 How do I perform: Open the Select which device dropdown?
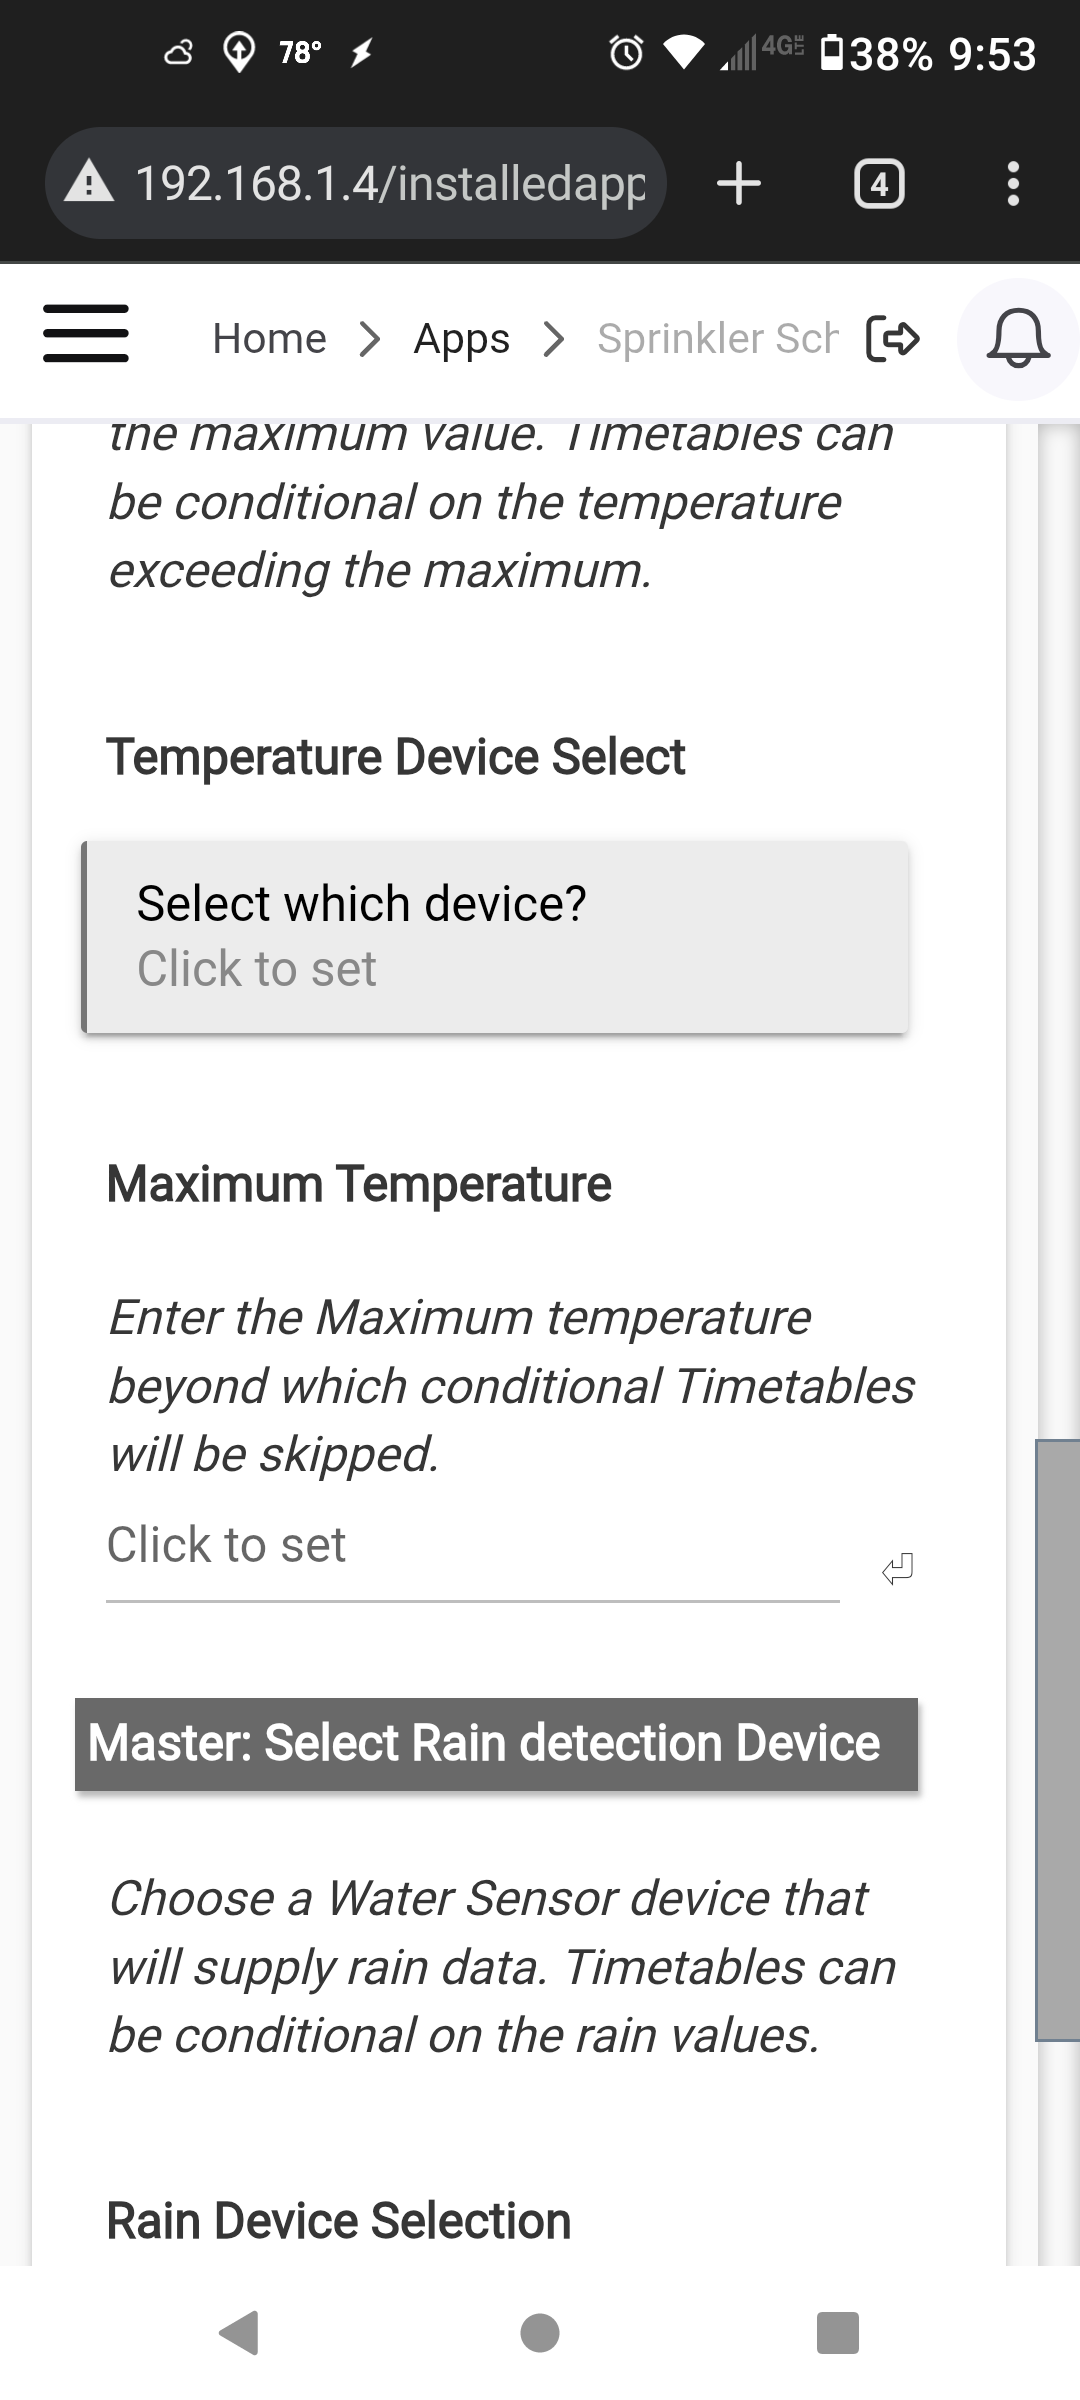pyautogui.click(x=495, y=937)
